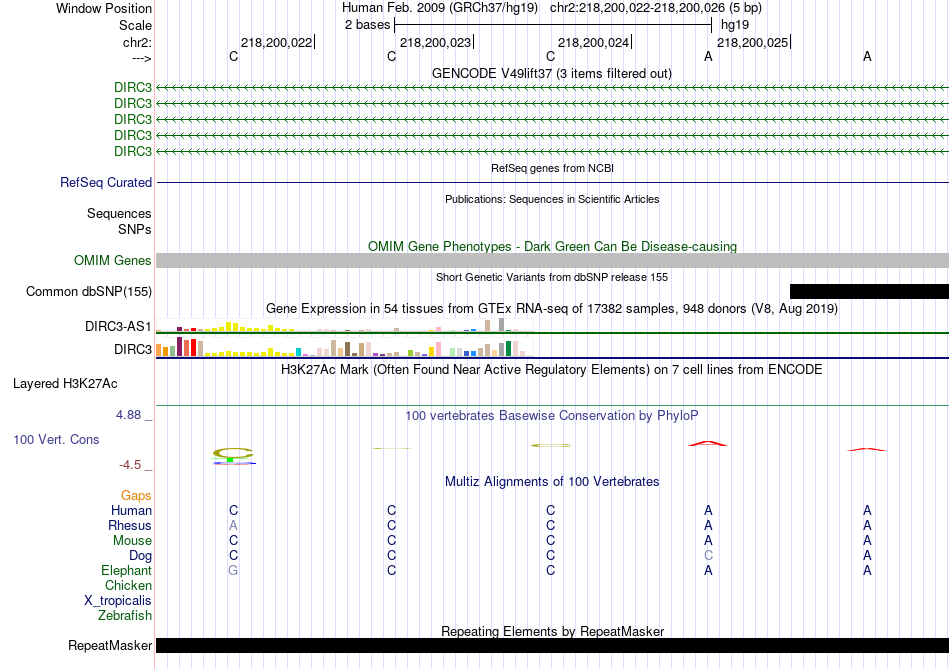The image size is (950, 669).
Task: Click the OMIM Genes track label
Action: click(x=113, y=261)
